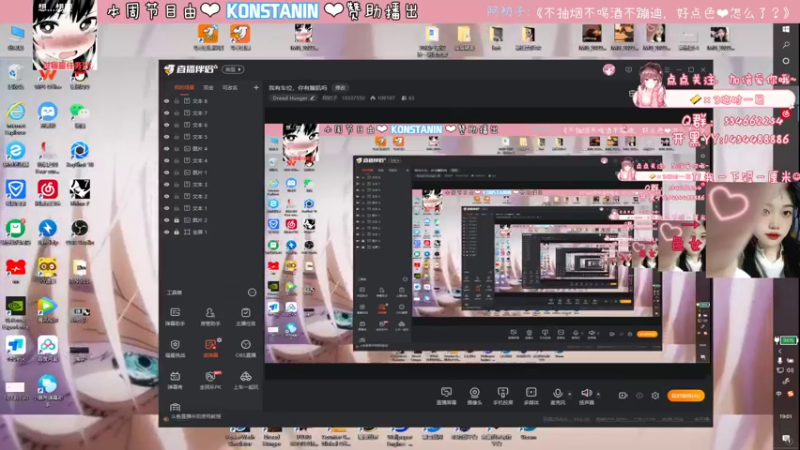
Task: Add a new scene with plus icon
Action: (256, 87)
